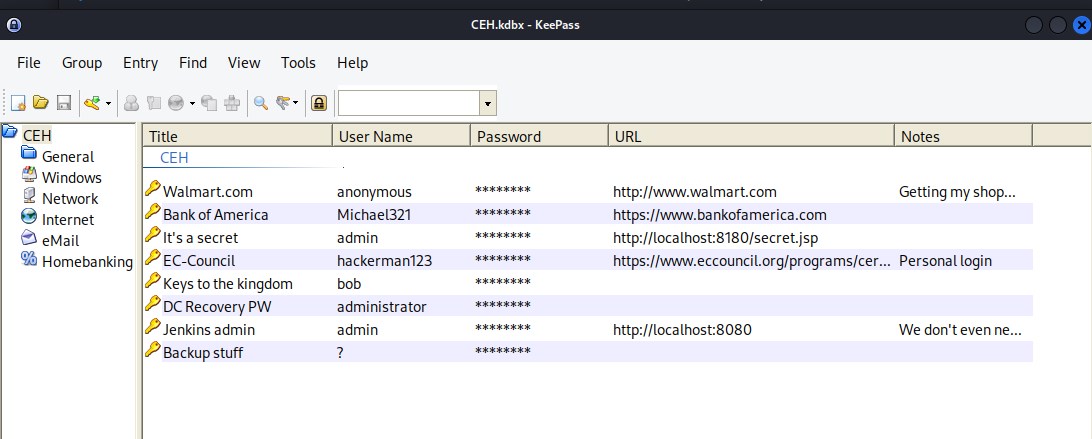Screen dimensions: 1092x439
Task: Expand the Show Entries dropdown arrow
Action: coord(296,103)
